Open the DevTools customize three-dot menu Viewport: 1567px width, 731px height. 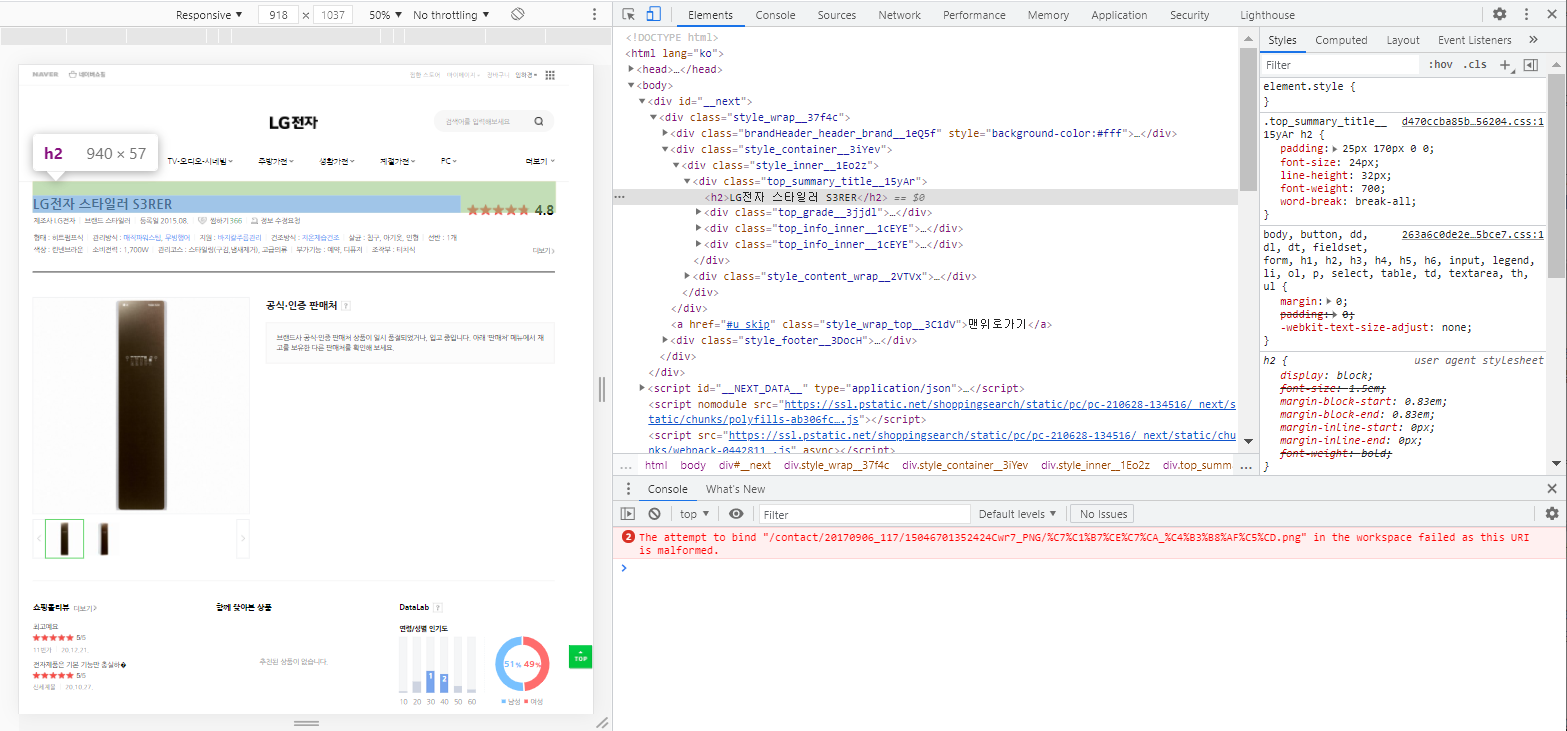click(1526, 15)
